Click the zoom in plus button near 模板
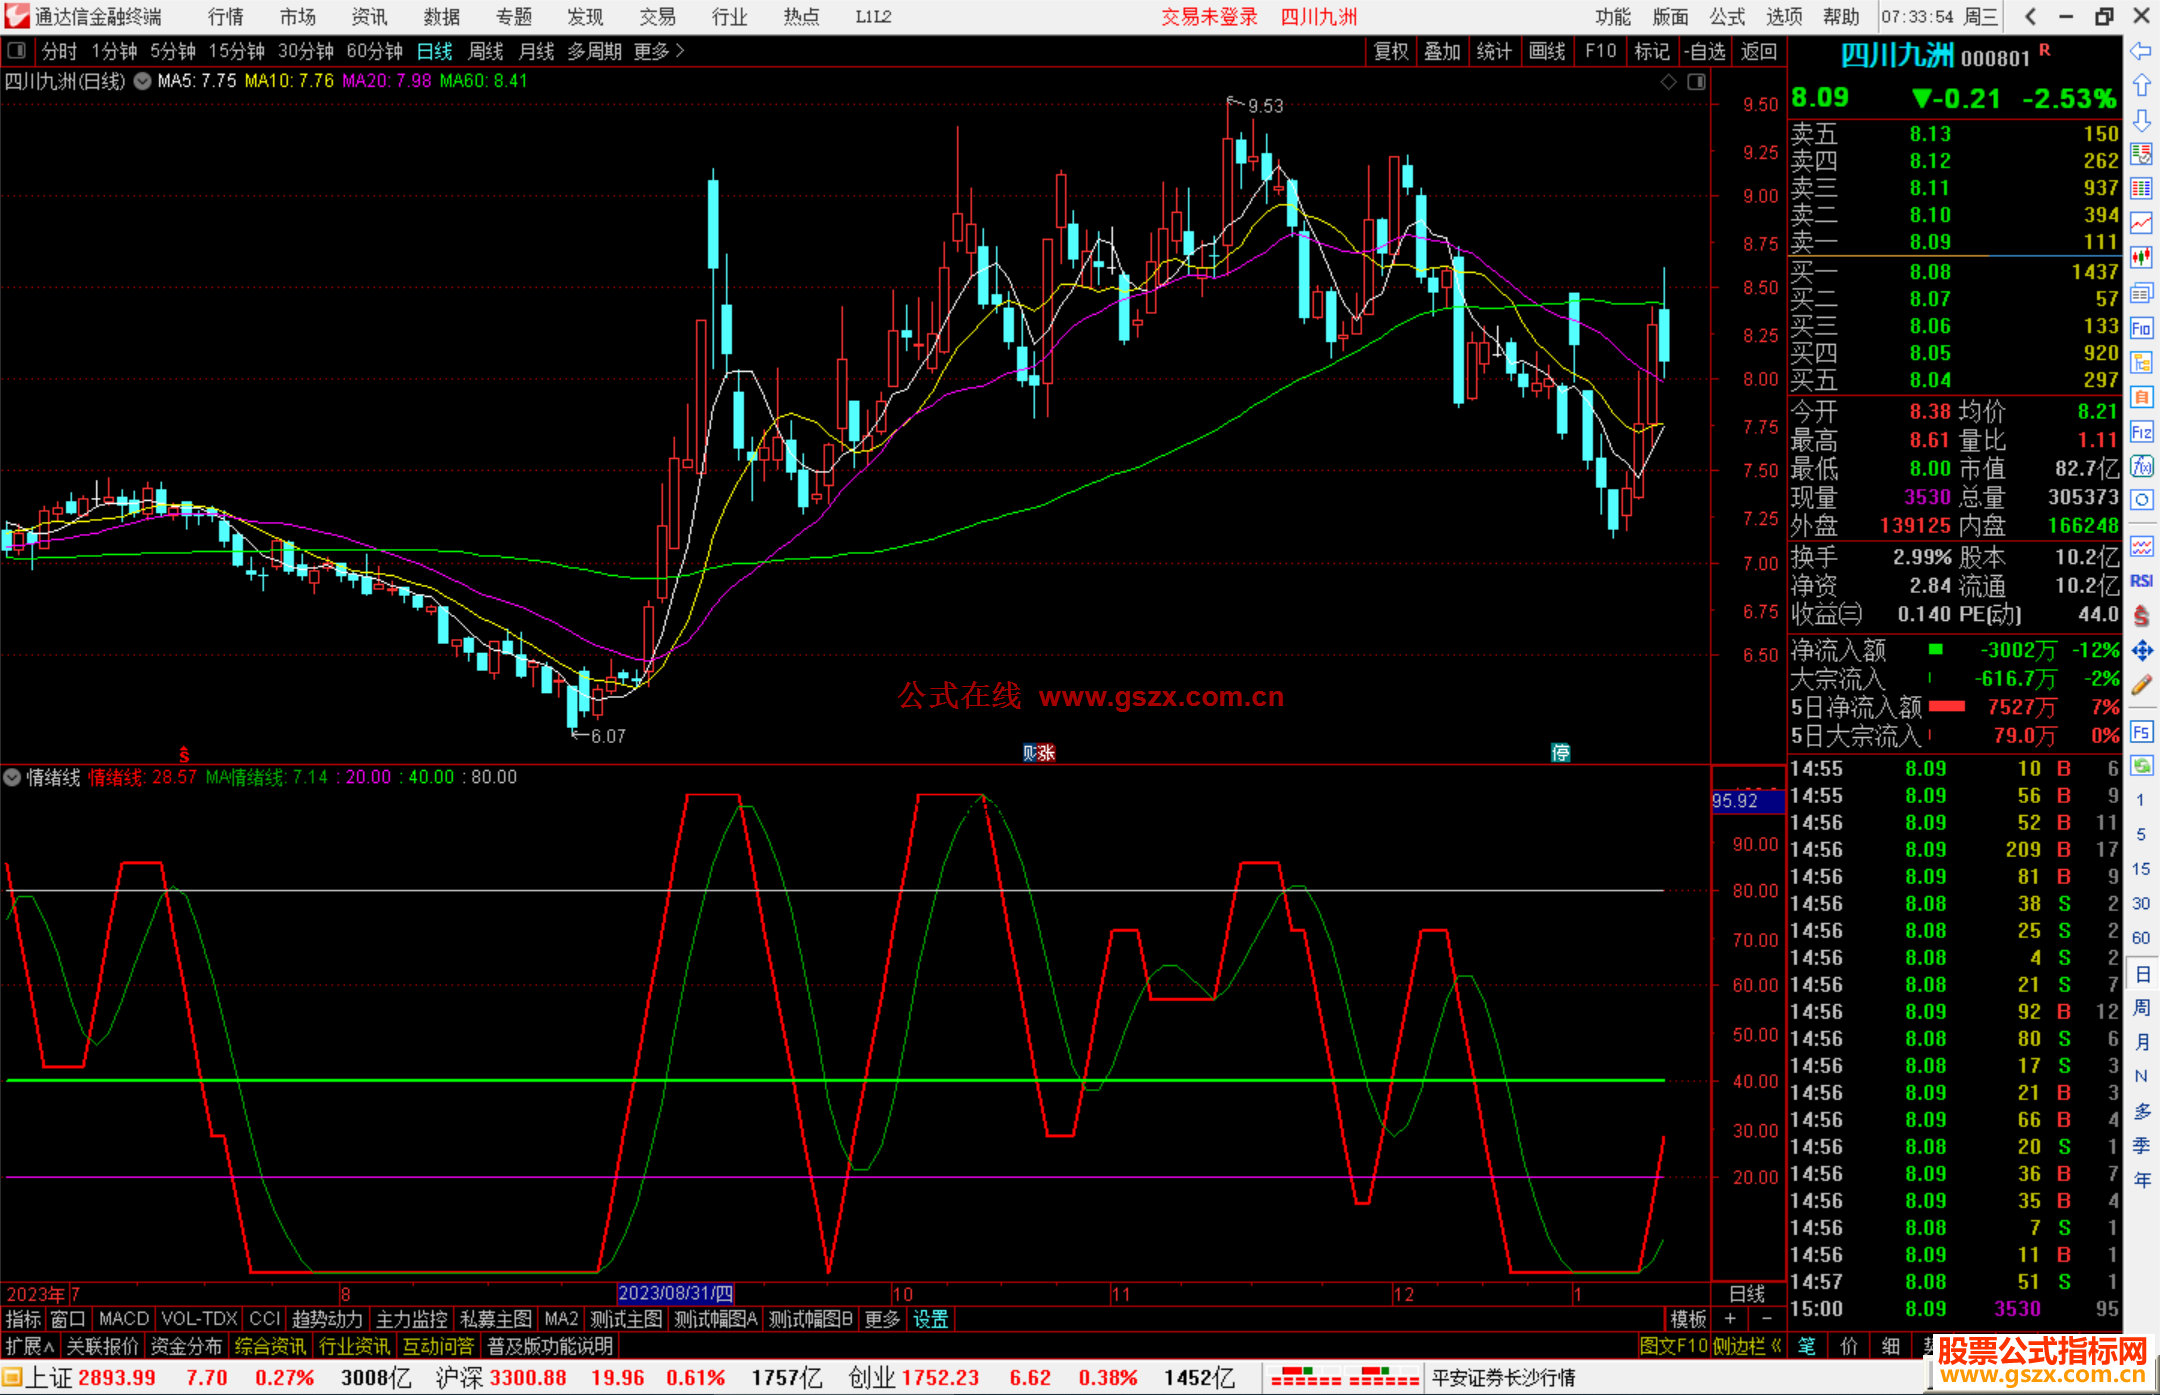 tap(1731, 1319)
